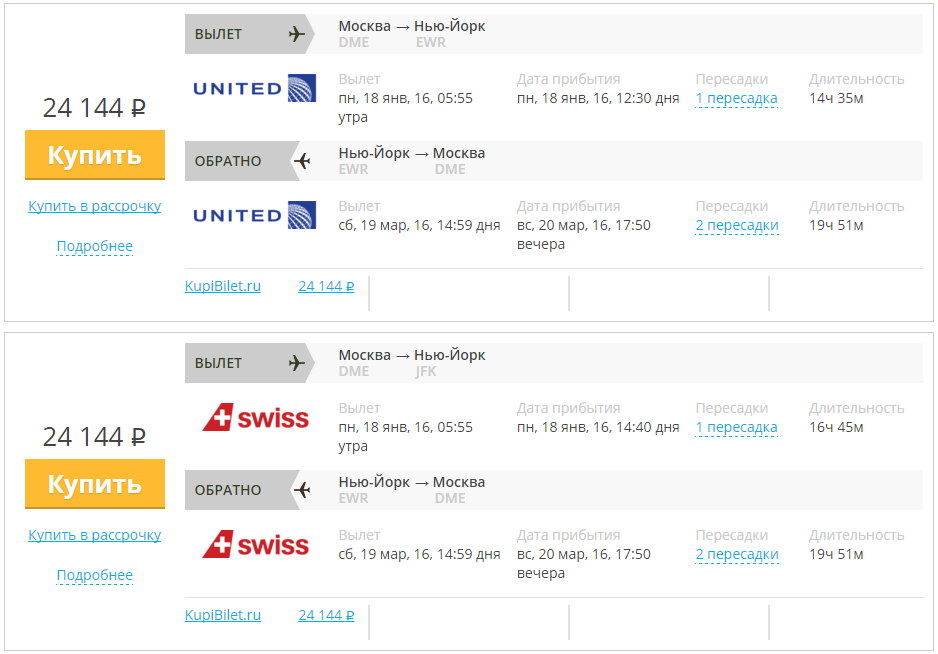
Task: Click the United logo on the return flight
Action: coord(254,215)
